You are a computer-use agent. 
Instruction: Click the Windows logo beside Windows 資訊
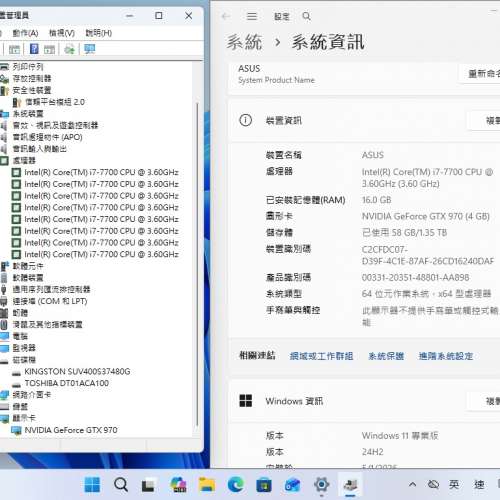pos(246,401)
